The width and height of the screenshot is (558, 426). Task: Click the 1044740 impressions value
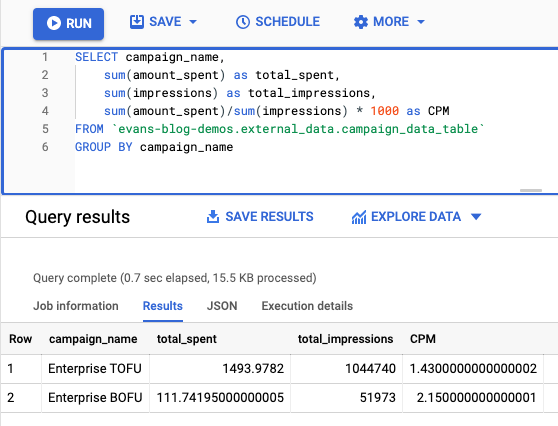click(x=370, y=369)
